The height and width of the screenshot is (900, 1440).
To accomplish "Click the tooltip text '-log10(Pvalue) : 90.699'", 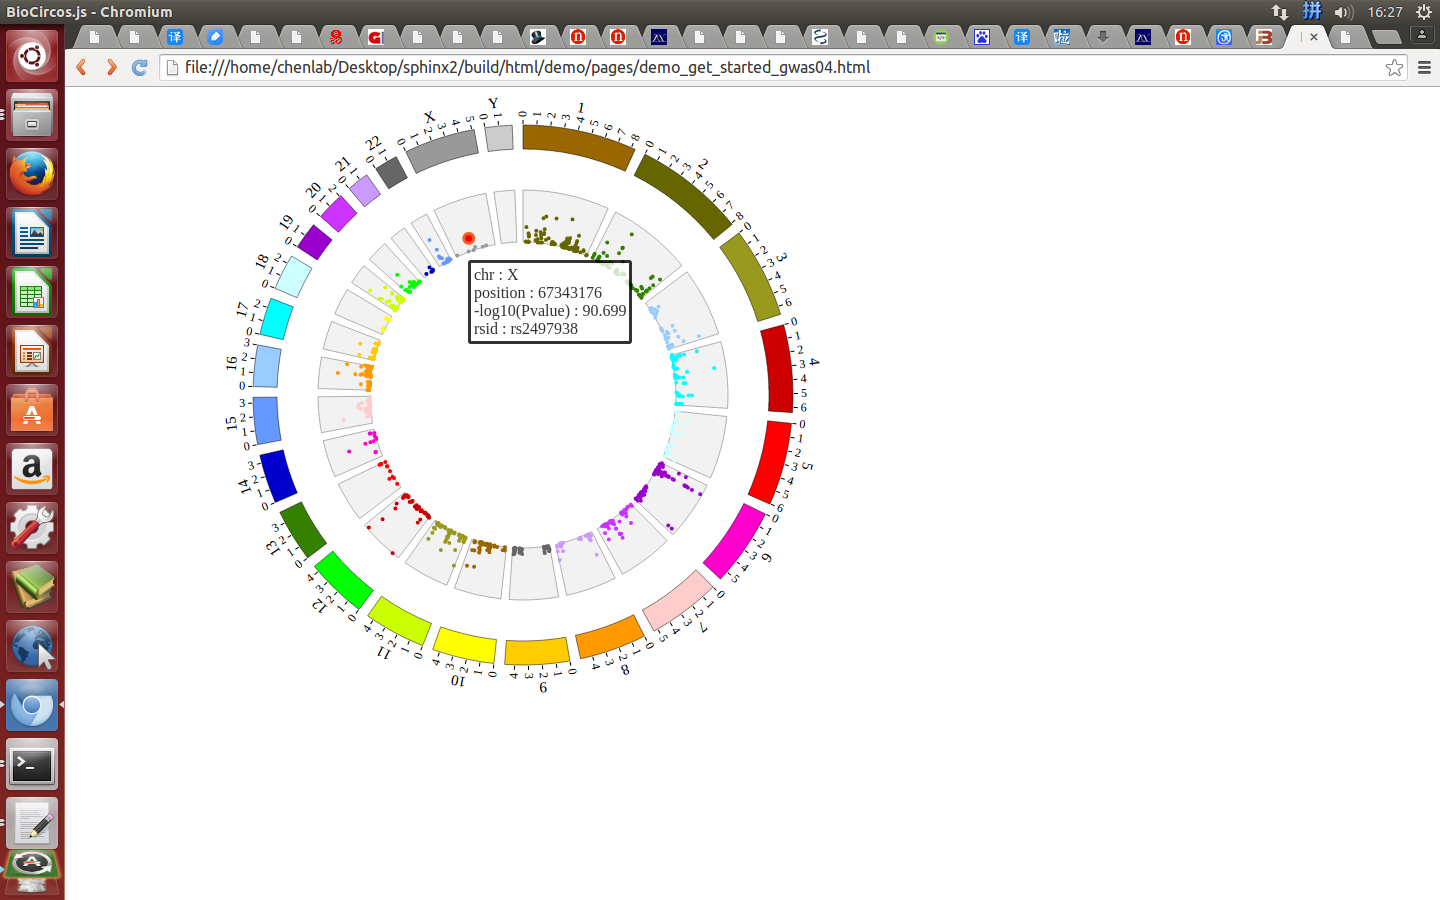I will pos(550,311).
